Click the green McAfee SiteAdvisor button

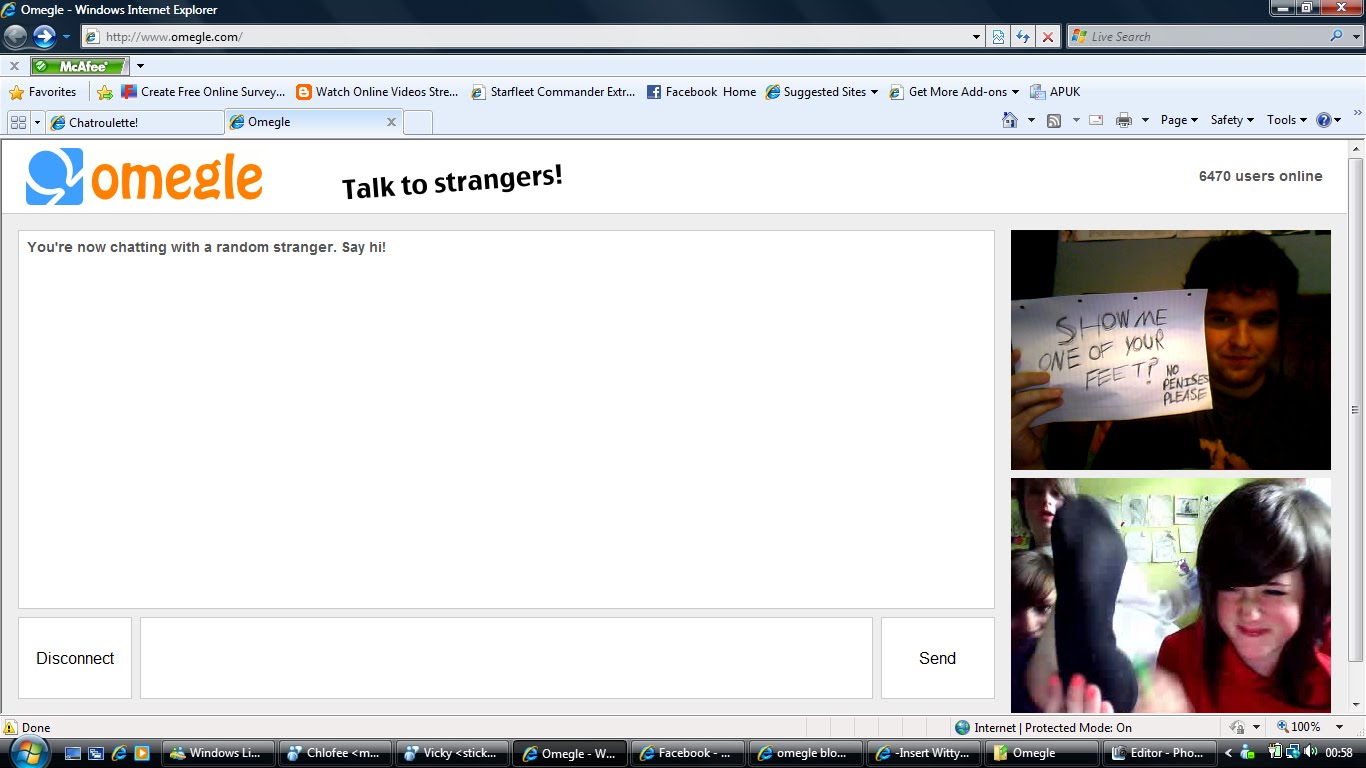(80, 66)
